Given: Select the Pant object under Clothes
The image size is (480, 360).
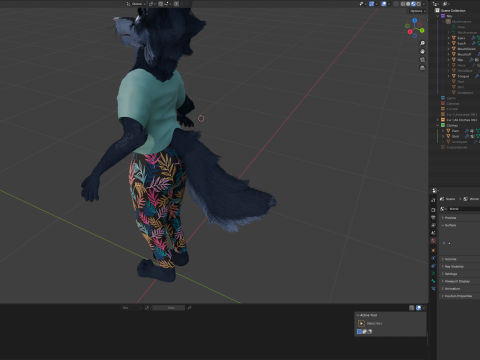Looking at the screenshot, I should click(x=455, y=131).
